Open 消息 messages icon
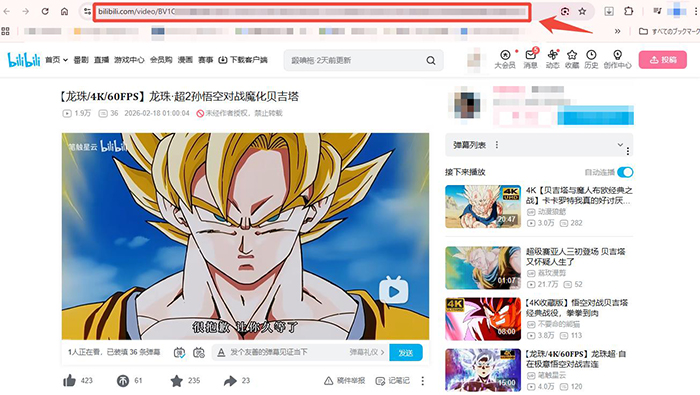This screenshot has width=700, height=395. tap(530, 59)
